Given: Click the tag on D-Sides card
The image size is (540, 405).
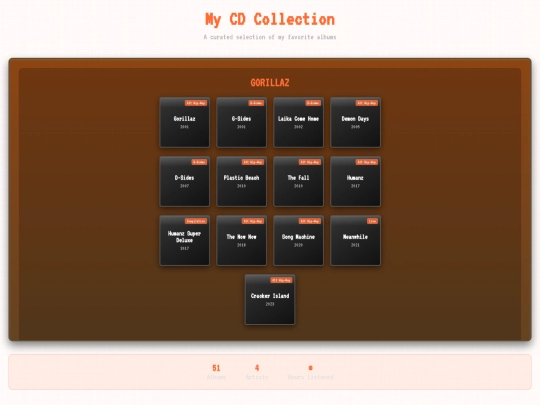Looking at the screenshot, I should click(x=199, y=162).
